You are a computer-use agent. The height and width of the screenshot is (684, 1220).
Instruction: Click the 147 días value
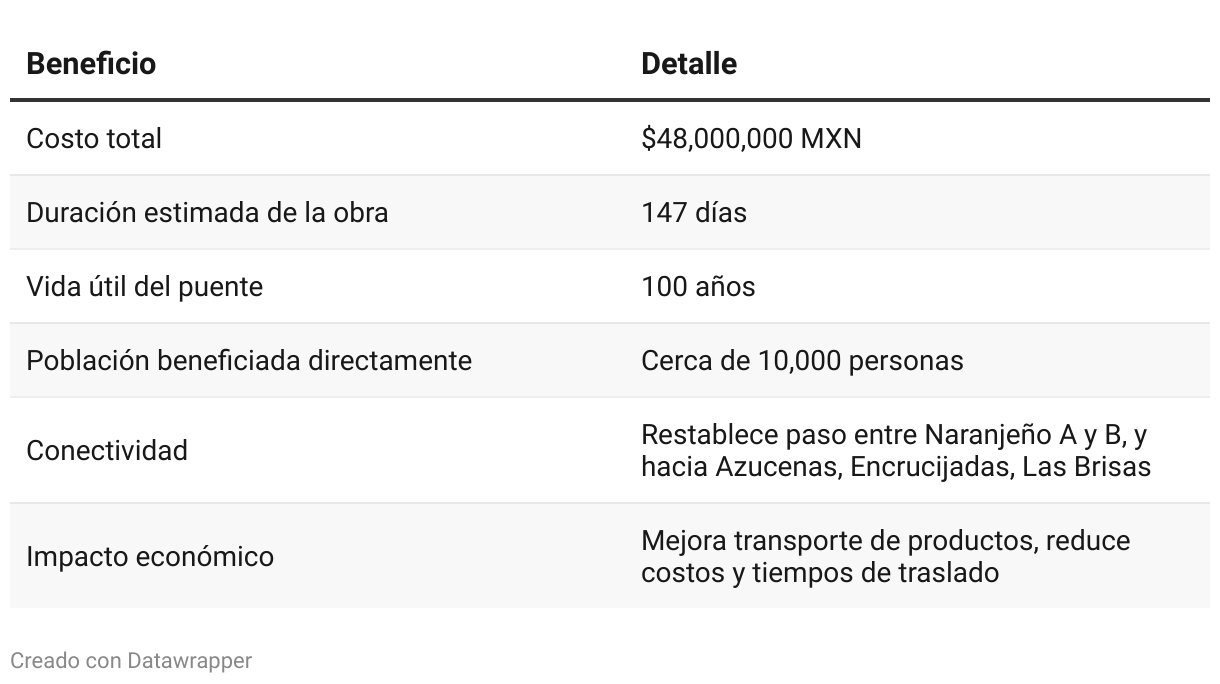point(694,212)
